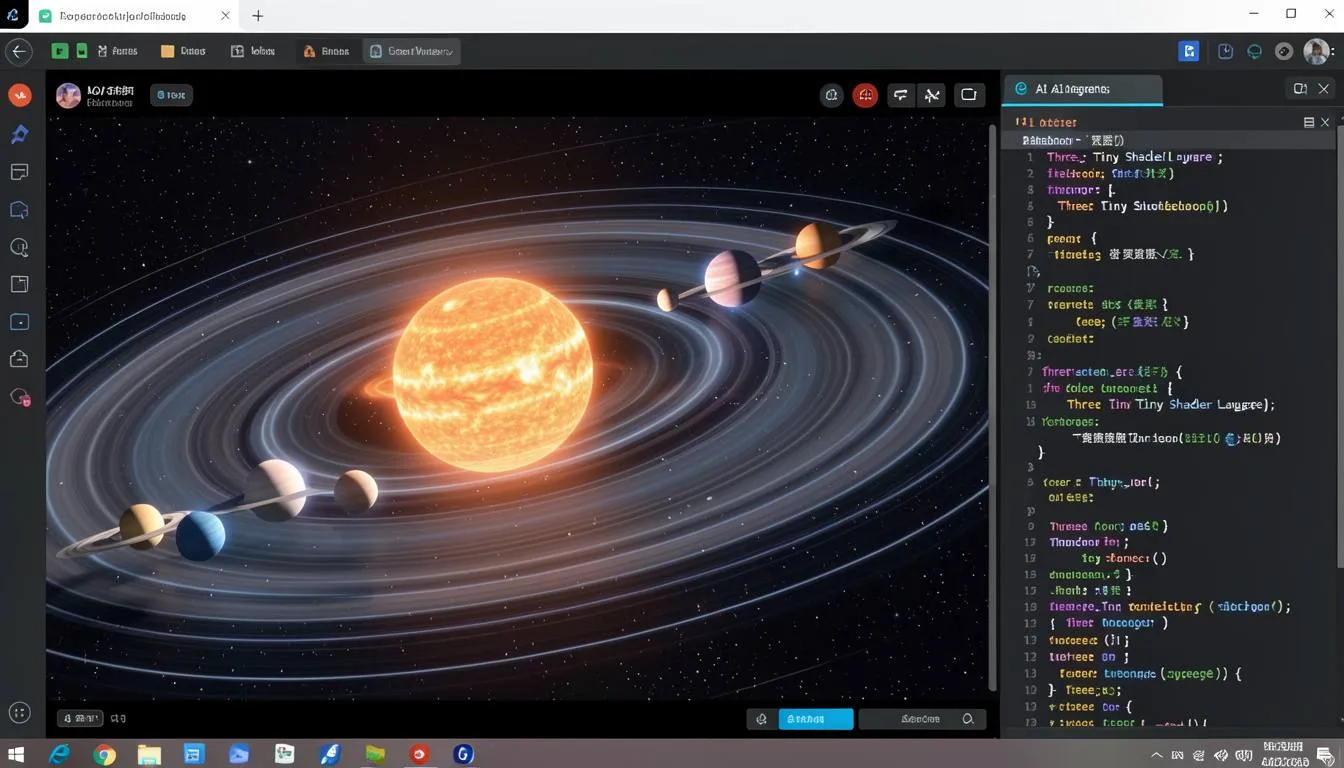Switch to the highlighted Smart Viewer tab
Screen dimensions: 1344x768
[x=410, y=50]
